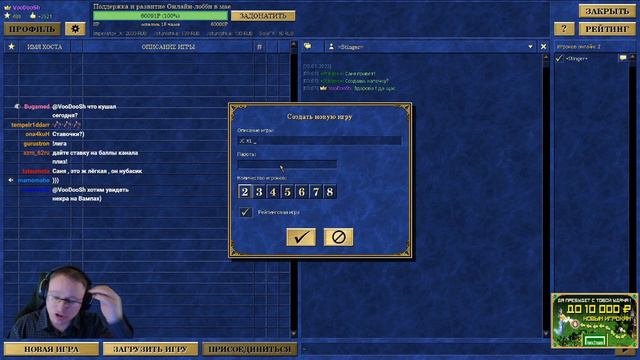Click the Создать новую игру dialog title
The width and height of the screenshot is (640, 360).
click(320, 117)
